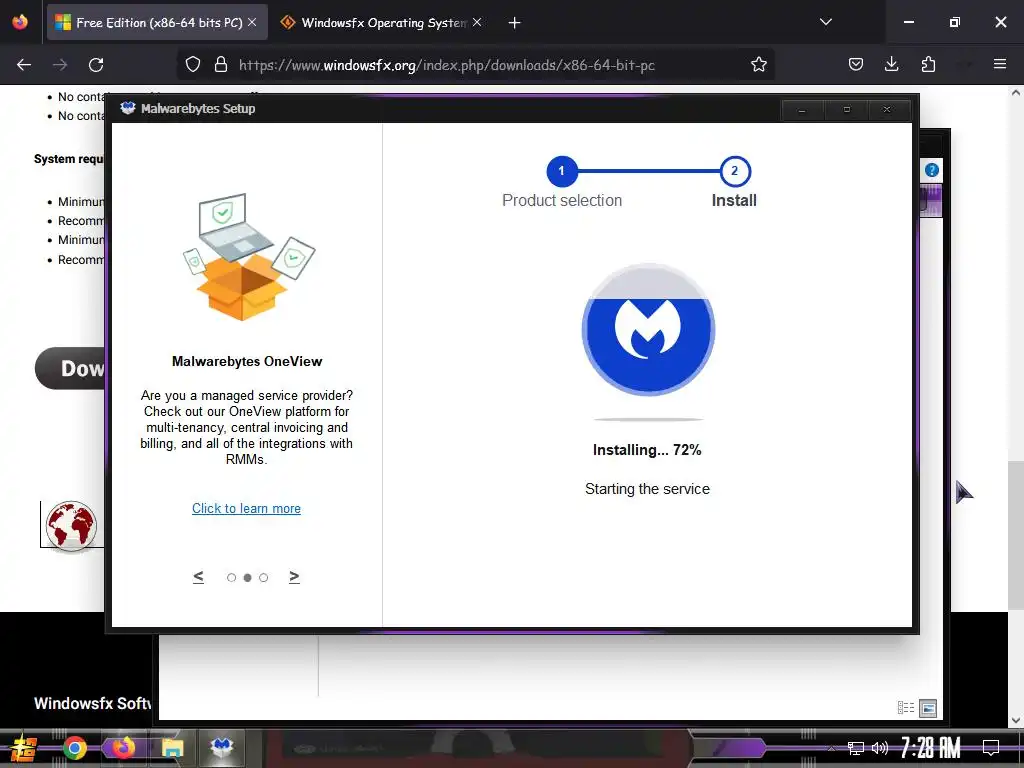Viewport: 1024px width, 768px height.
Task: Select the second carousel dot
Action: click(x=248, y=577)
